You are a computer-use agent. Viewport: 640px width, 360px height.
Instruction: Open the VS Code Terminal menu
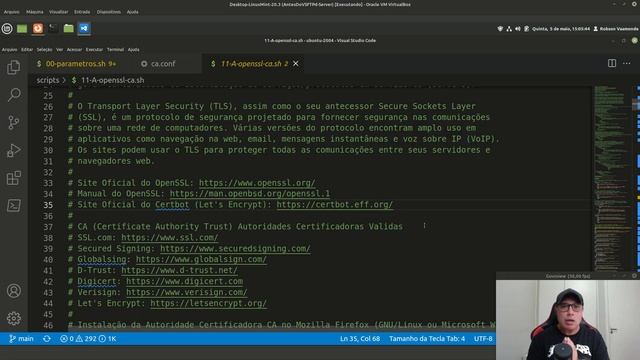116,49
